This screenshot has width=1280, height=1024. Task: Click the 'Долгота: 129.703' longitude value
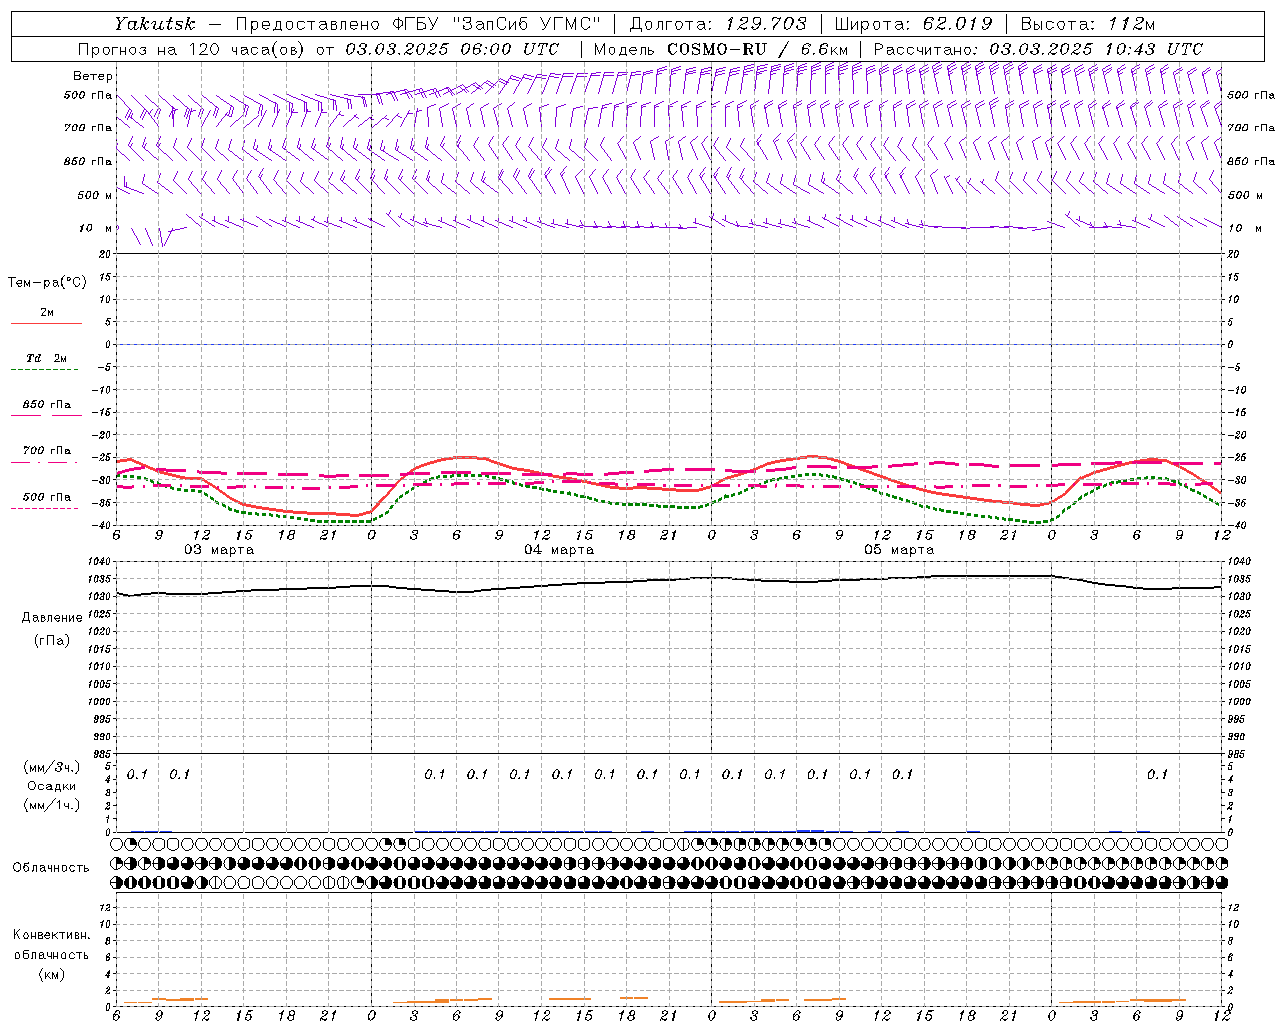tap(718, 24)
